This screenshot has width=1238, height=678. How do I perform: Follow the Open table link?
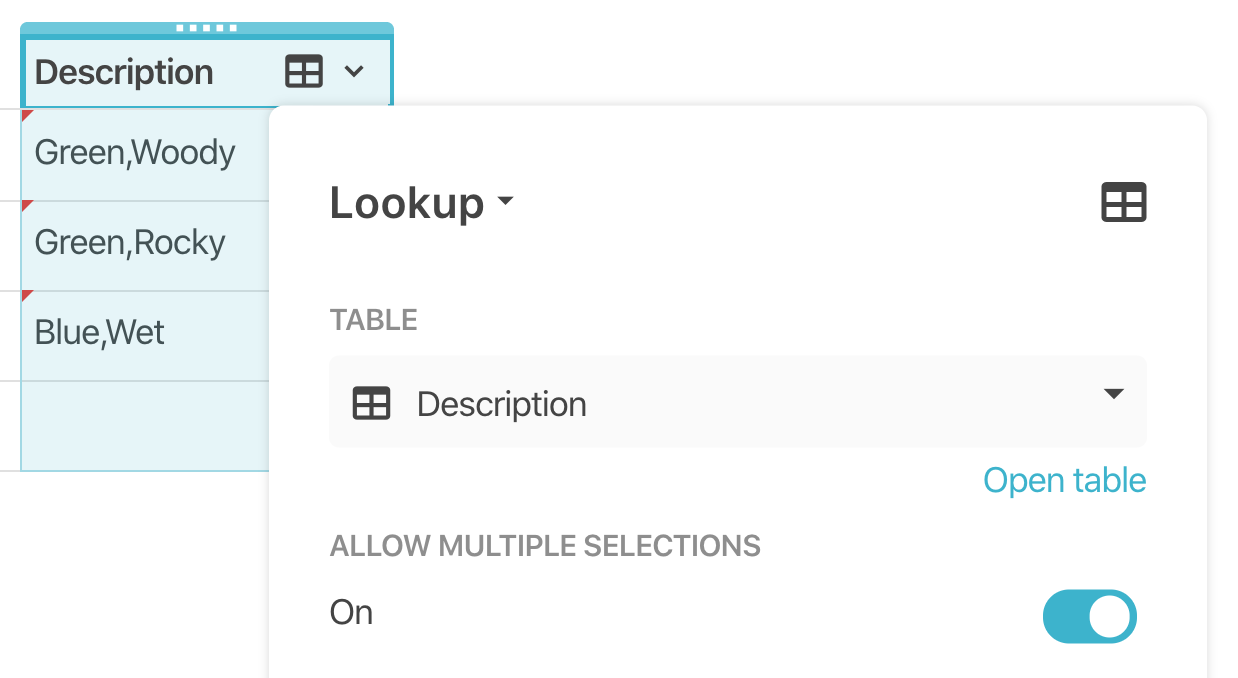pos(1064,480)
